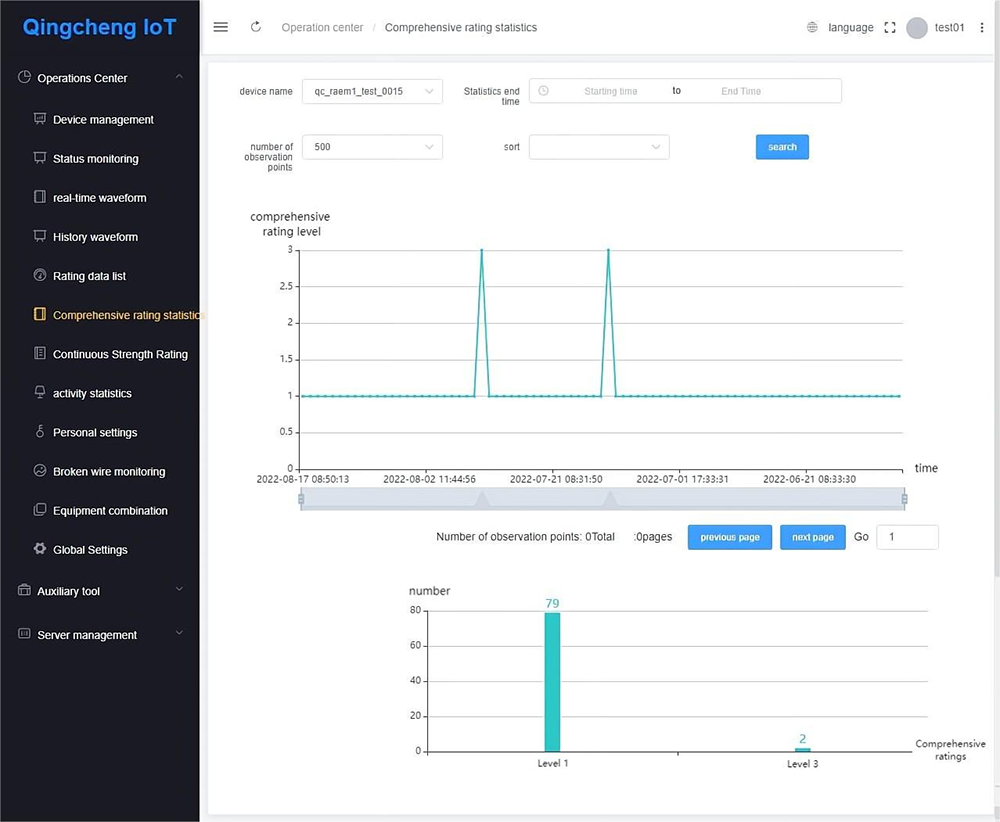
Task: Click the next page button
Action: [812, 537]
